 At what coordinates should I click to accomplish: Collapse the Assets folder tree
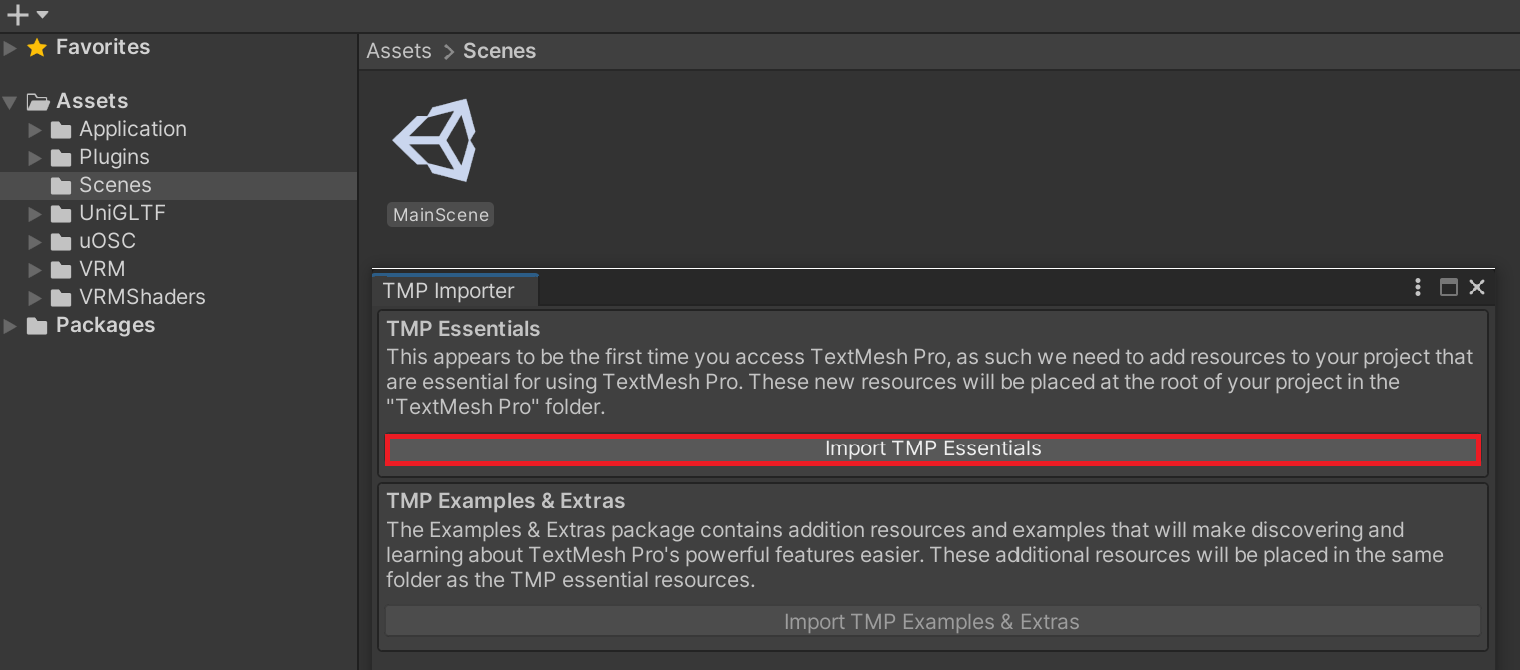pyautogui.click(x=9, y=100)
